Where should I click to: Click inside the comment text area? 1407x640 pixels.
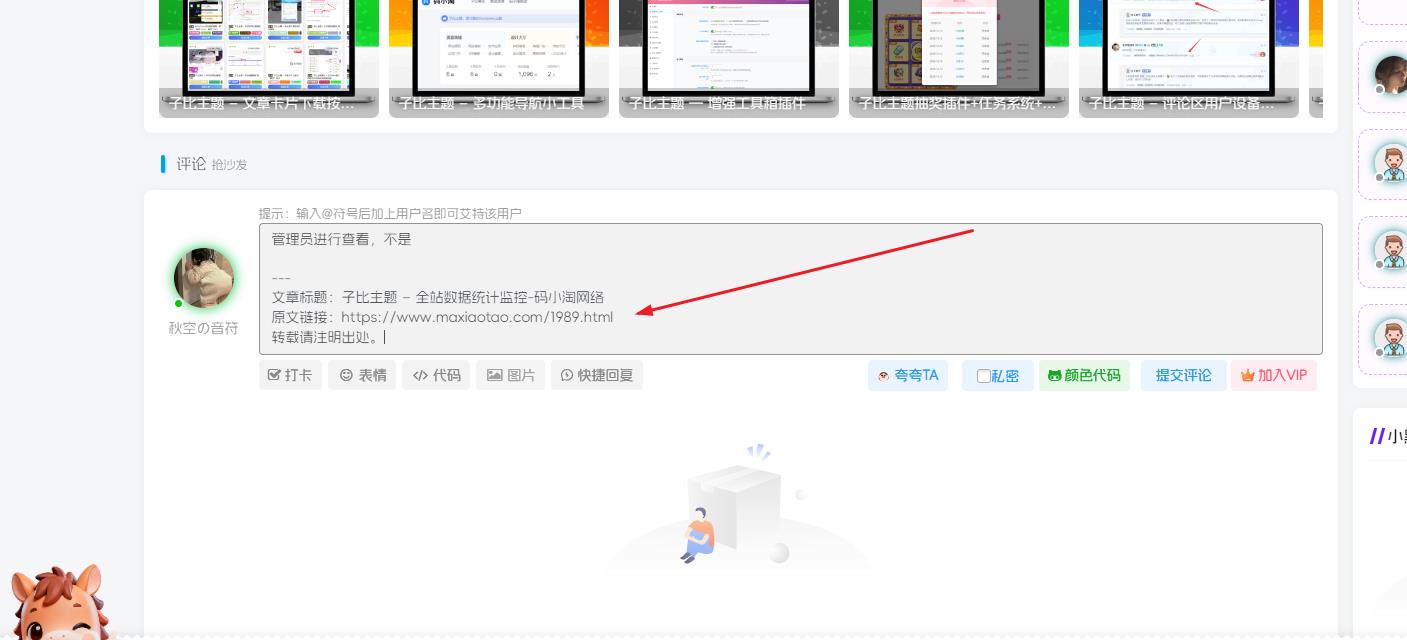click(x=790, y=290)
